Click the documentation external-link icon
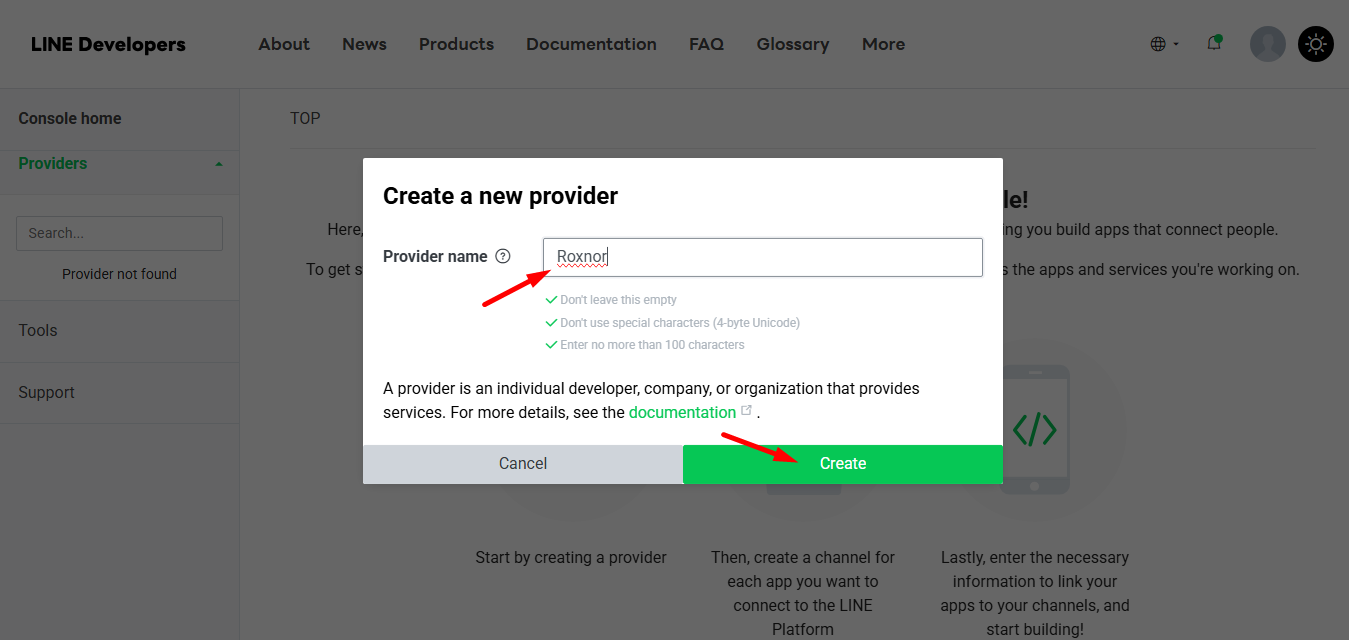The width and height of the screenshot is (1349, 640). click(746, 408)
